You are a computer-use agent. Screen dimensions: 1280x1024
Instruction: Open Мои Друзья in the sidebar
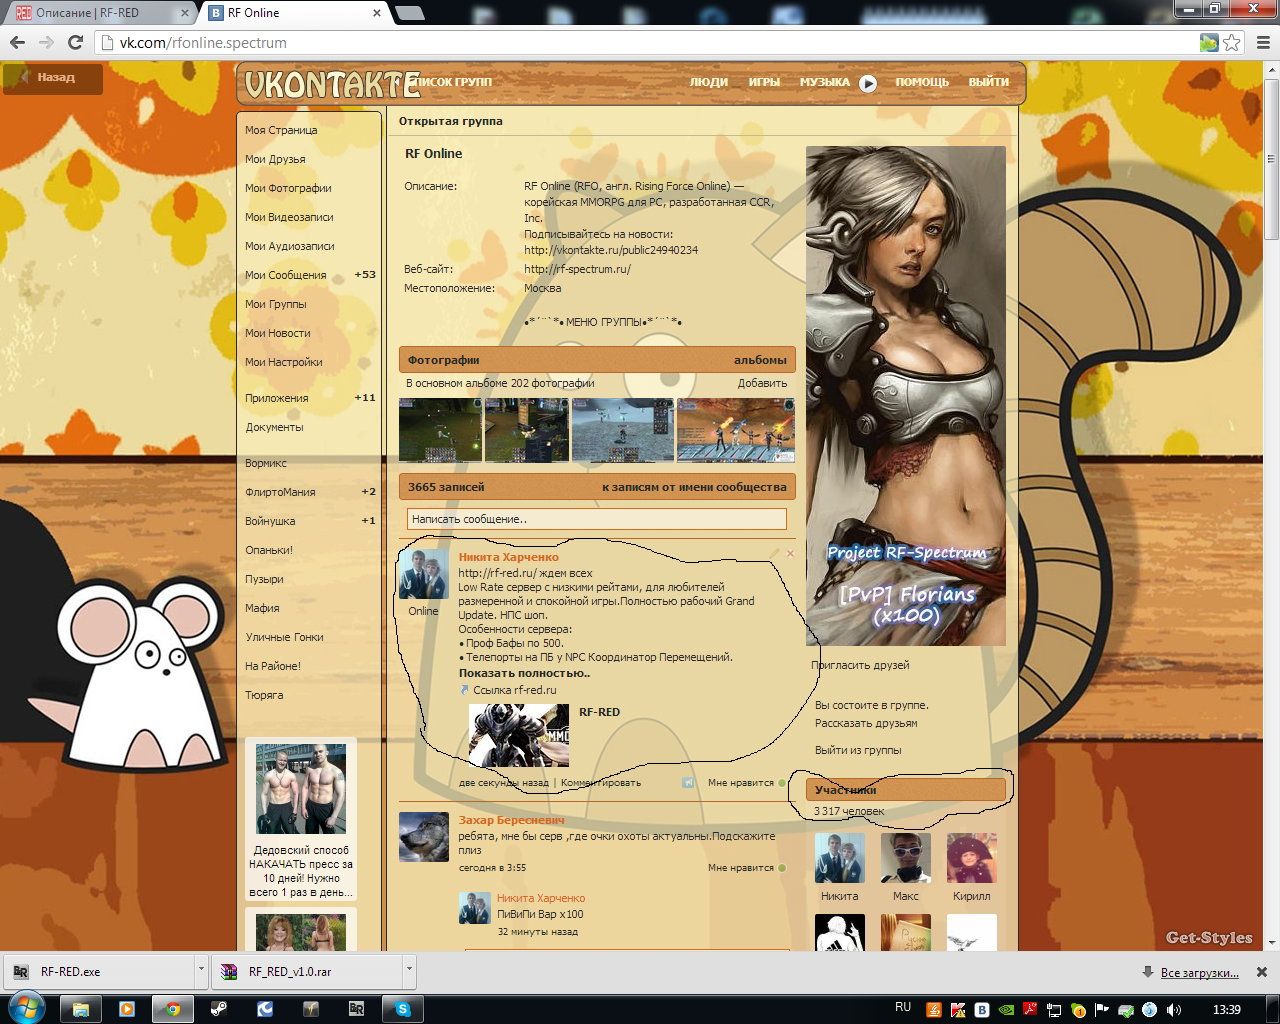click(x=275, y=159)
